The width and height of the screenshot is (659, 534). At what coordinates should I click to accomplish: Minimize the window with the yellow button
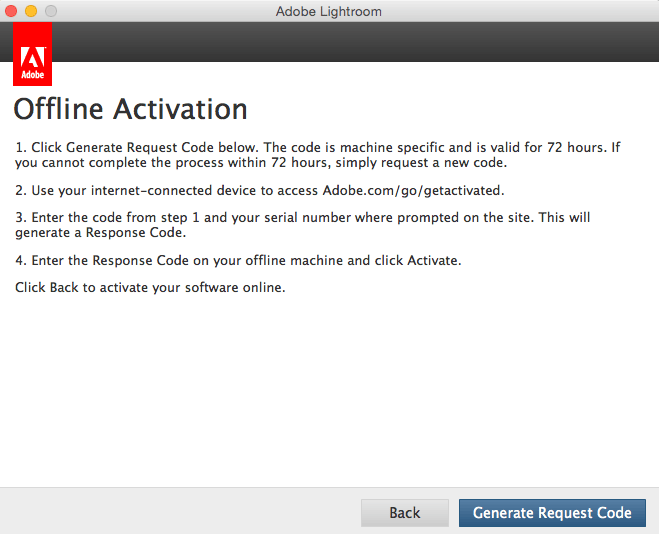[x=31, y=11]
